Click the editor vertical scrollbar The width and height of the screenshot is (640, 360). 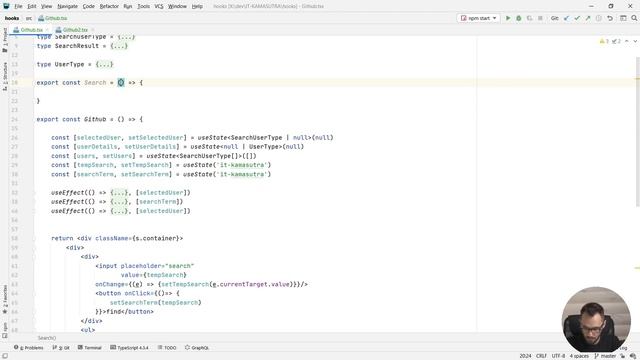point(638,132)
